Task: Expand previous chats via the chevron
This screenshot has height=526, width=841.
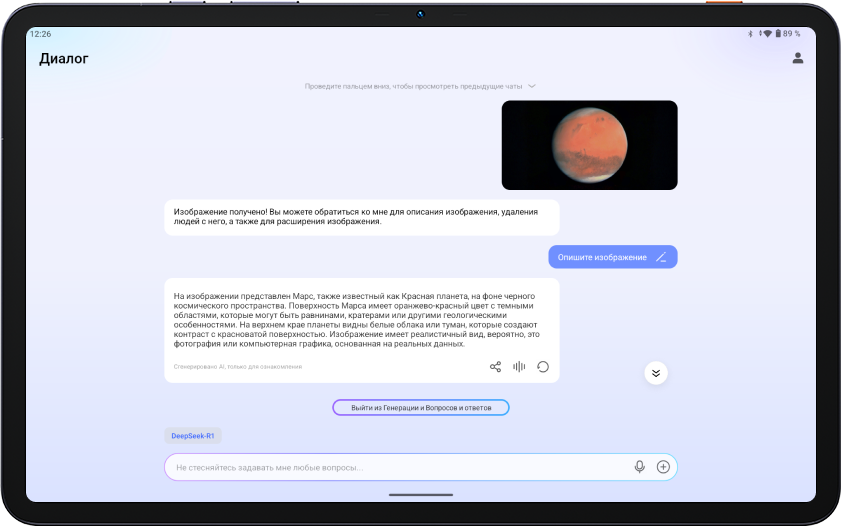Action: point(532,87)
